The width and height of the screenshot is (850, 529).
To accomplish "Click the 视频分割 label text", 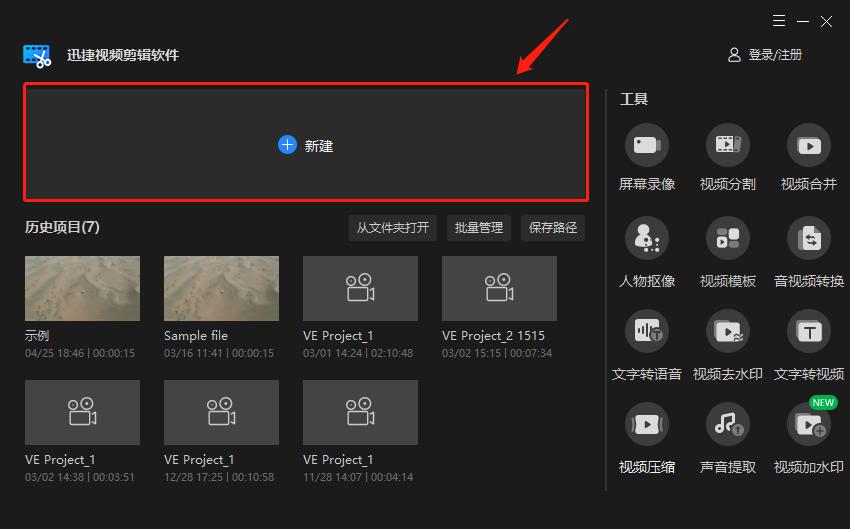I will click(x=727, y=184).
